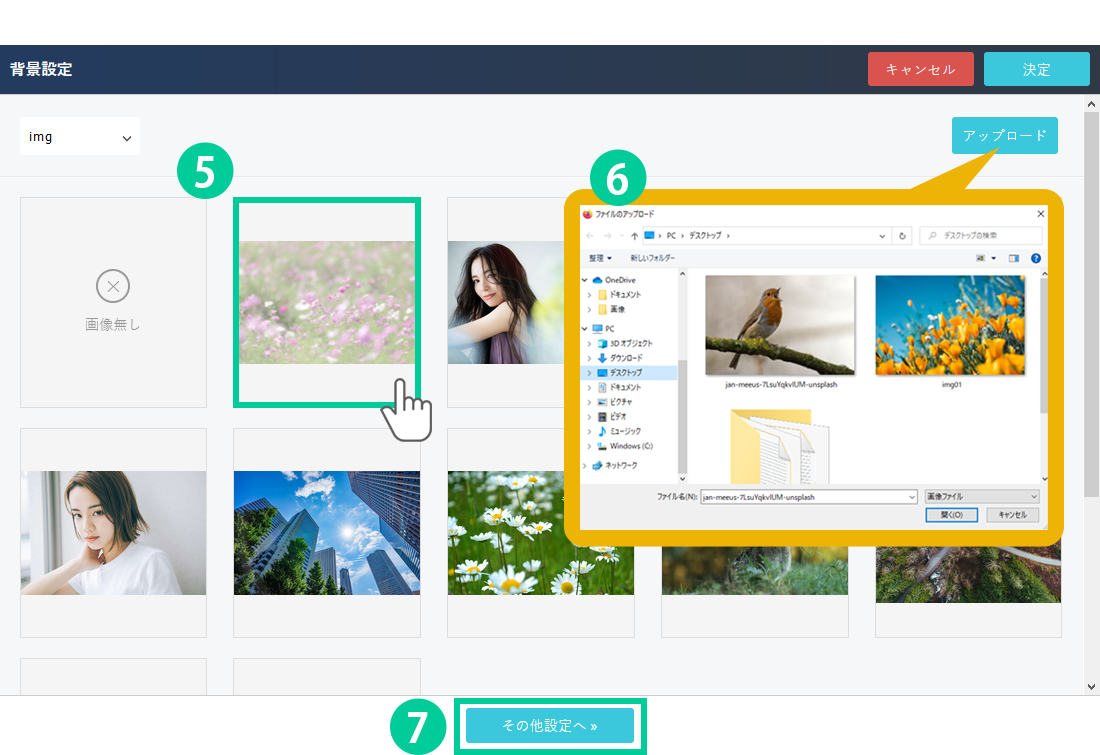Viewport: 1100px width, 755px height.
Task: Open the 整理 menu in file dialog
Action: pyautogui.click(x=600, y=258)
